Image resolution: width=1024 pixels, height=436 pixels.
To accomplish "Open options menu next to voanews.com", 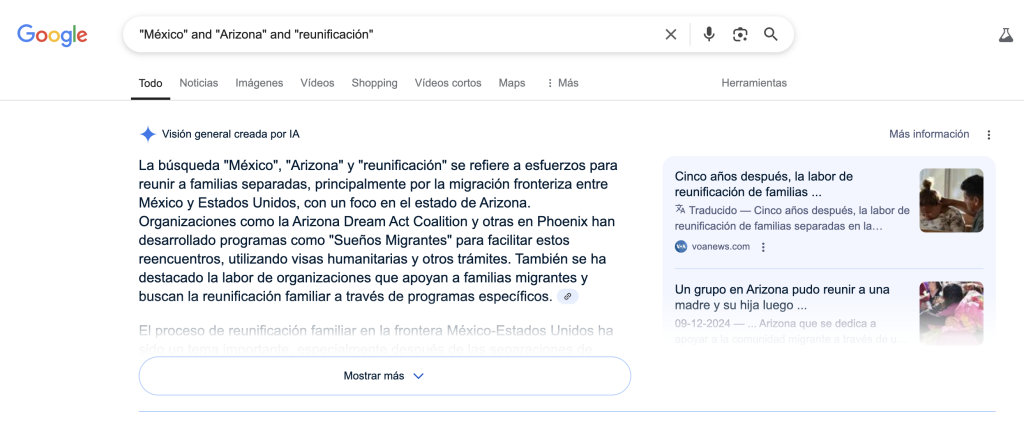I will pos(763,247).
